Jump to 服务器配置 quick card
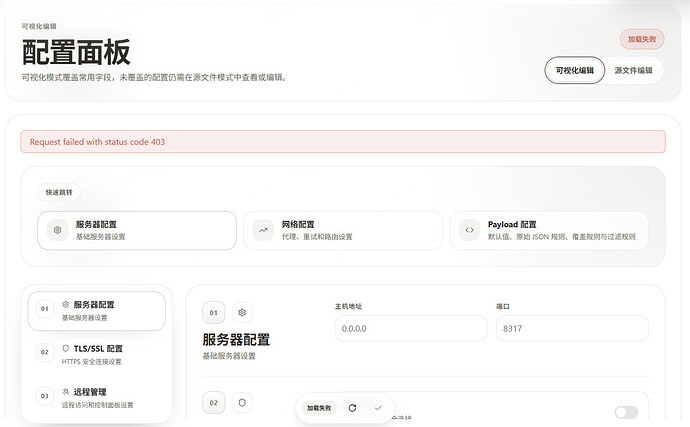The image size is (690, 427). pyautogui.click(x=137, y=230)
